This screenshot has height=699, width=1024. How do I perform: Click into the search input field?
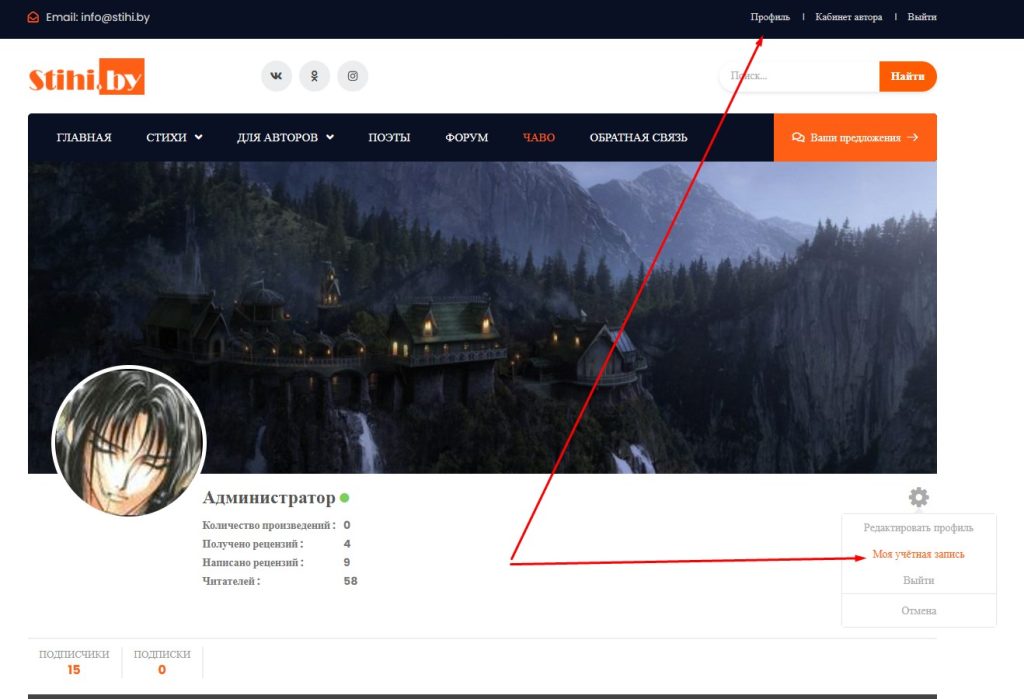coord(798,76)
